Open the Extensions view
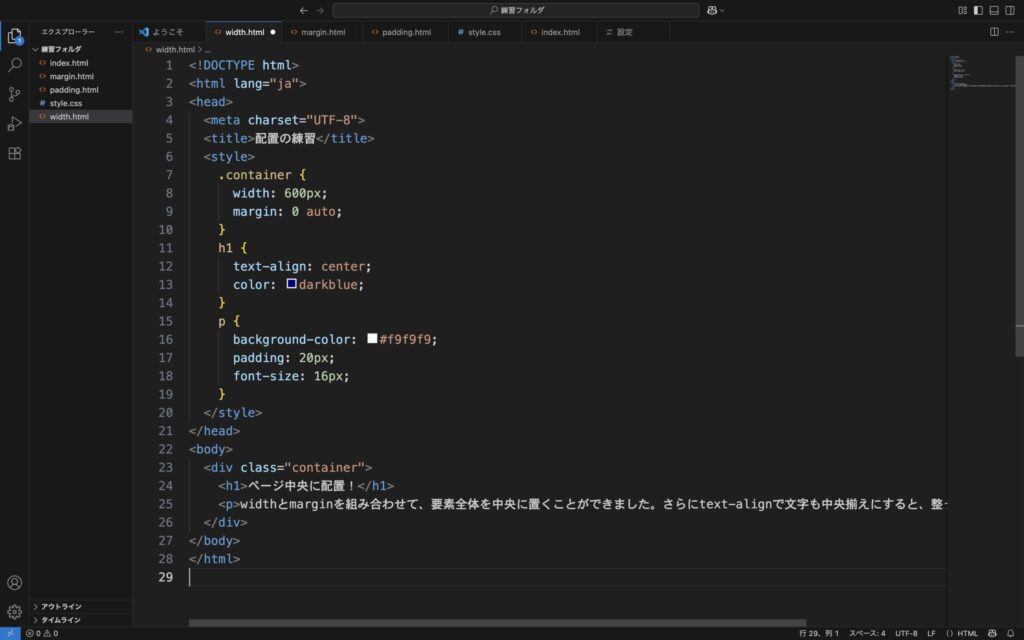 point(14,153)
